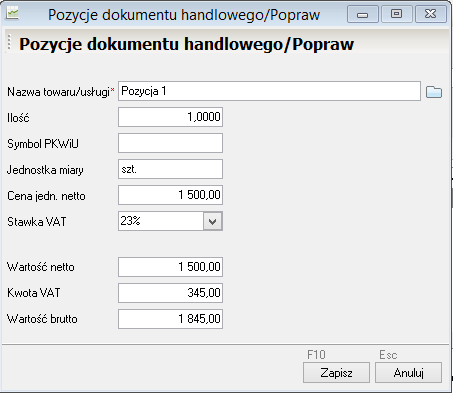Select the Wartość netto field
453x394 pixels.
tap(170, 267)
